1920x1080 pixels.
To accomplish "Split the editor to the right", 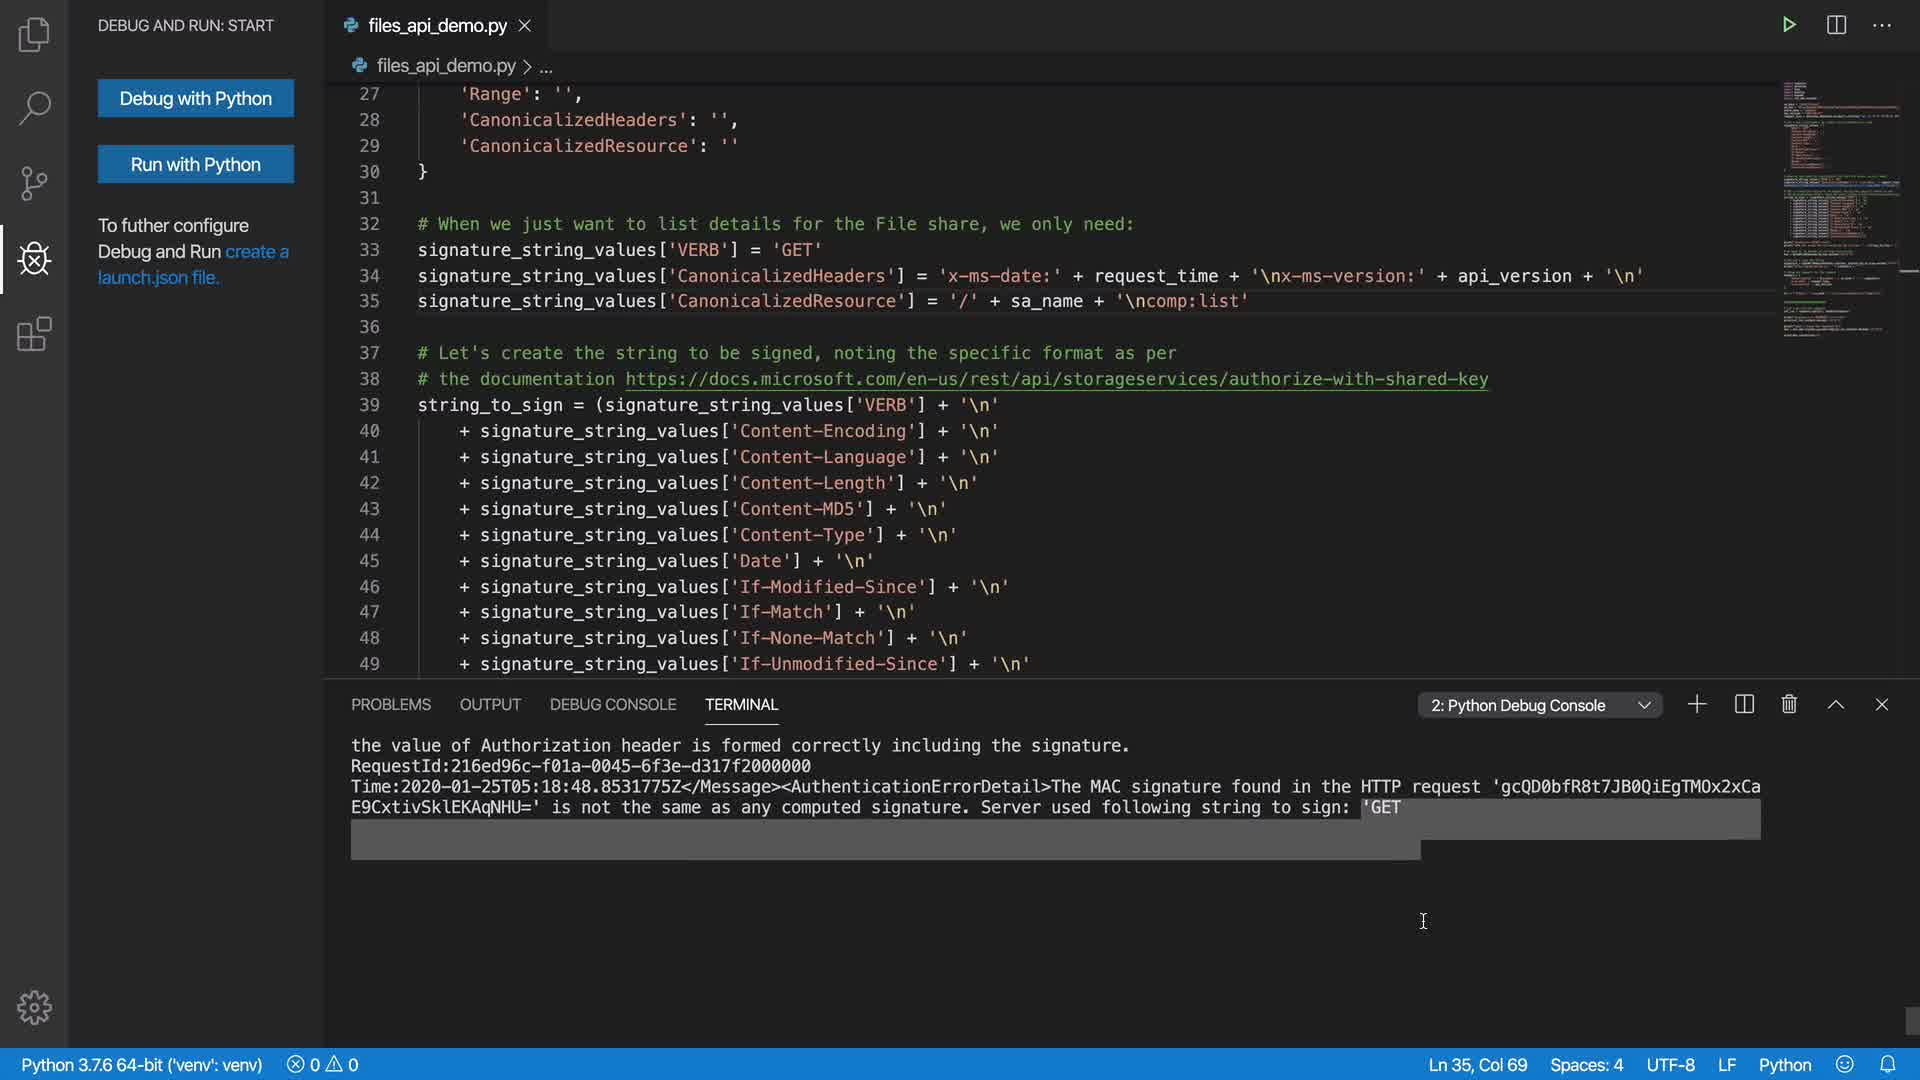I will coord(1836,25).
